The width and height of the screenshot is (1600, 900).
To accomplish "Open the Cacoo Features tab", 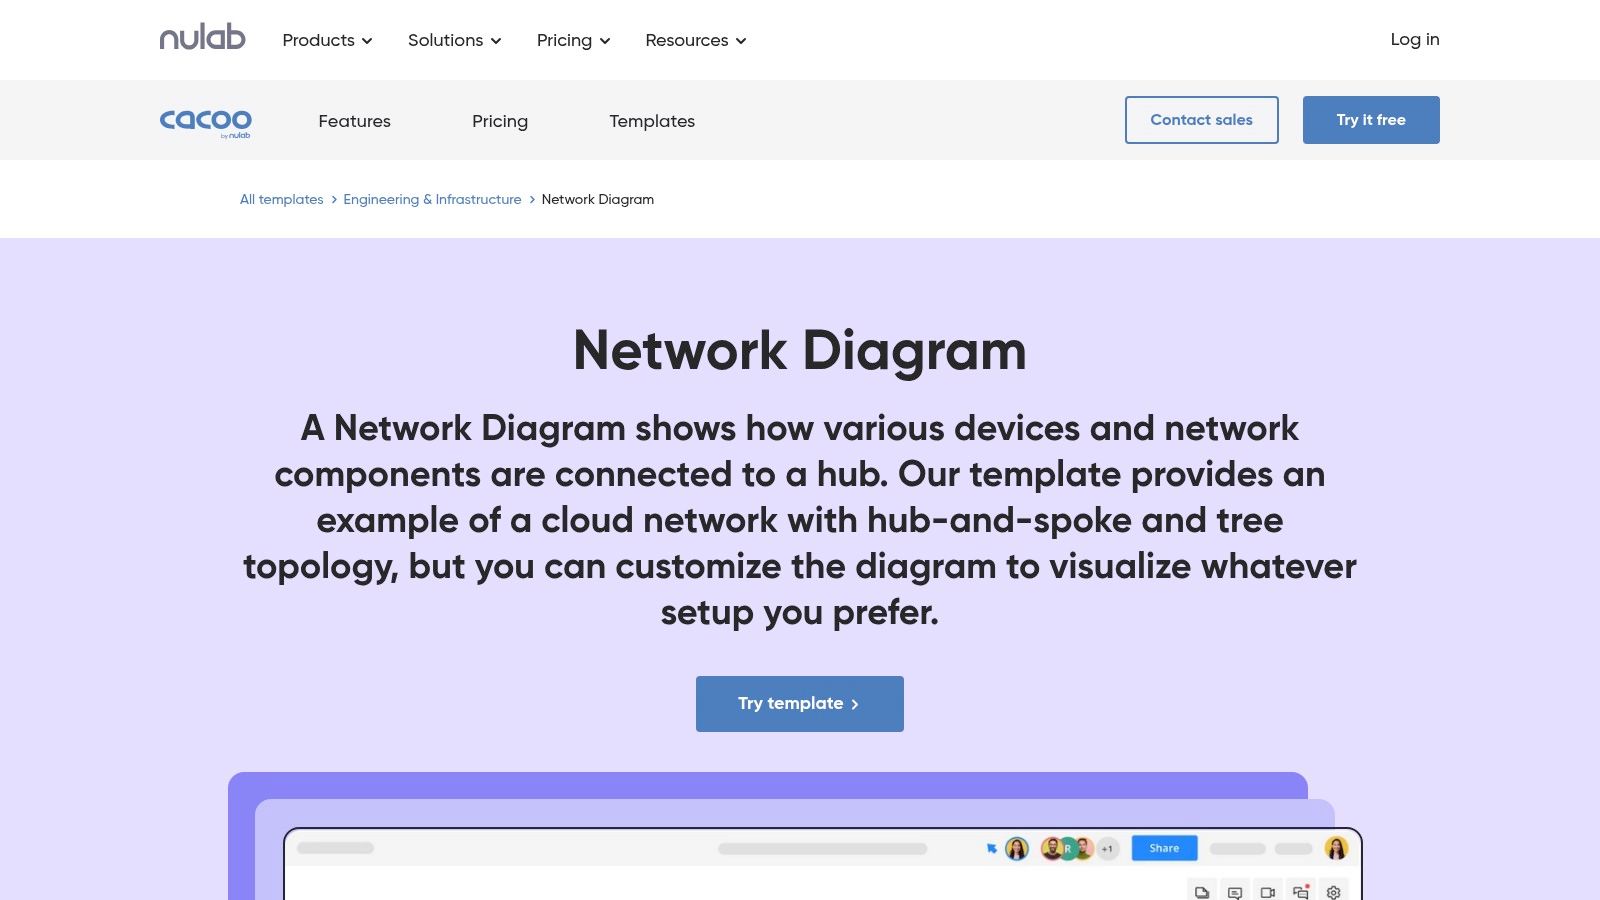I will (x=354, y=121).
